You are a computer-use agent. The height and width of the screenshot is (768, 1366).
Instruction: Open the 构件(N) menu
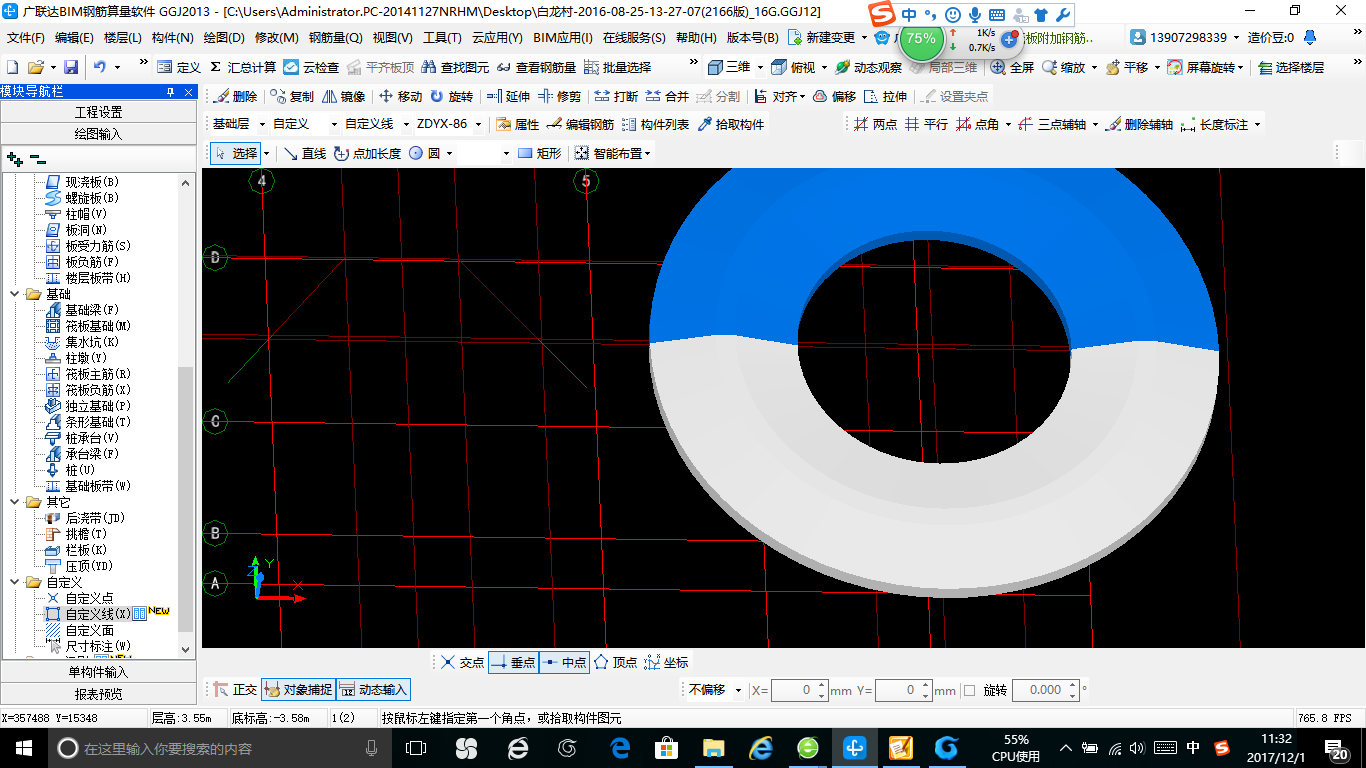coord(172,38)
